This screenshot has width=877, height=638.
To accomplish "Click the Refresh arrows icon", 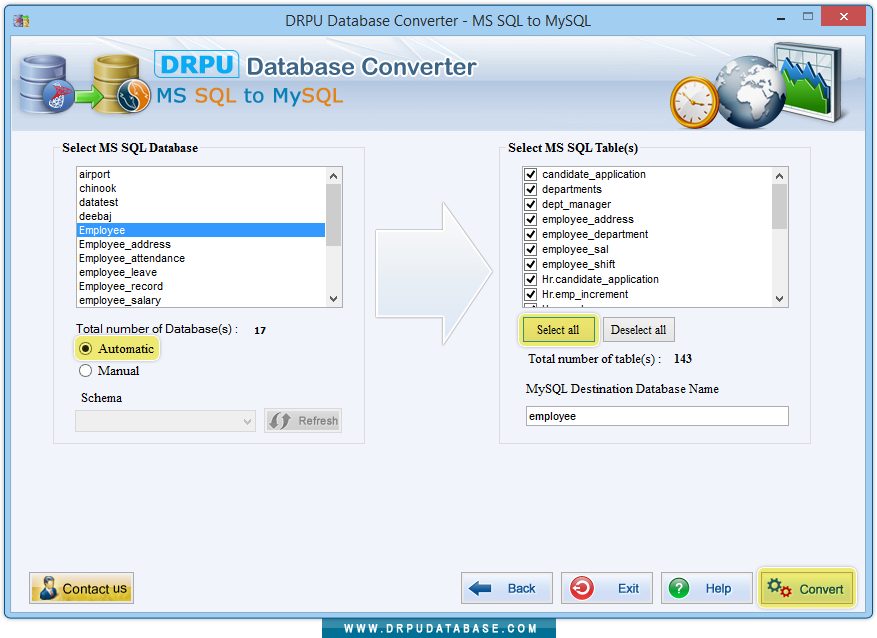I will 280,420.
